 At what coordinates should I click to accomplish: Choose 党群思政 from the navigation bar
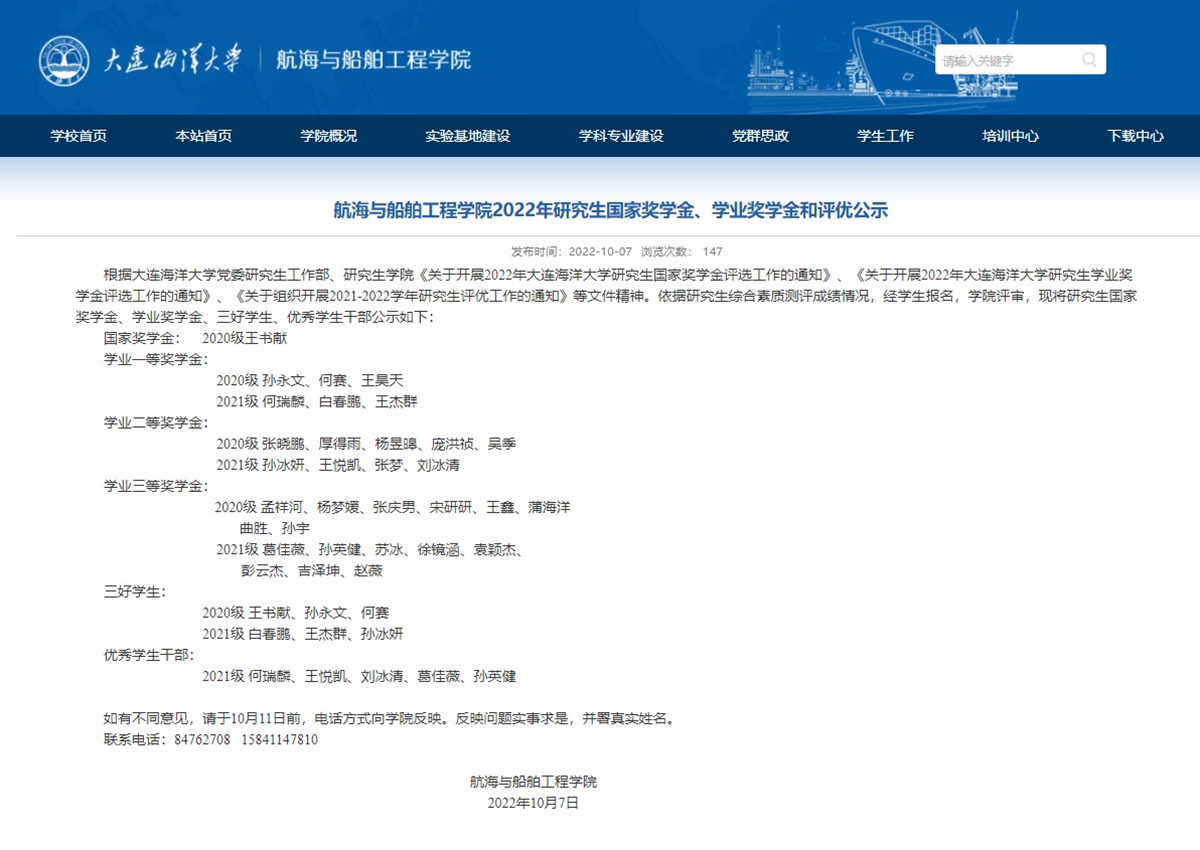tap(760, 136)
